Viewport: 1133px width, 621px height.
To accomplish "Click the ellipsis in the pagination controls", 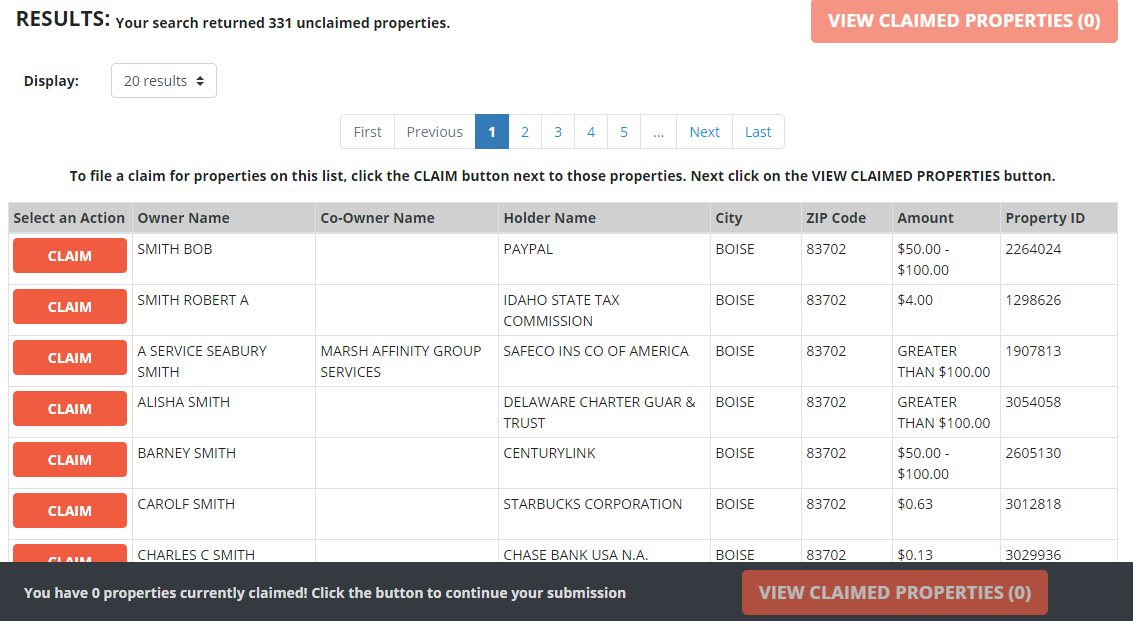I will 658,131.
